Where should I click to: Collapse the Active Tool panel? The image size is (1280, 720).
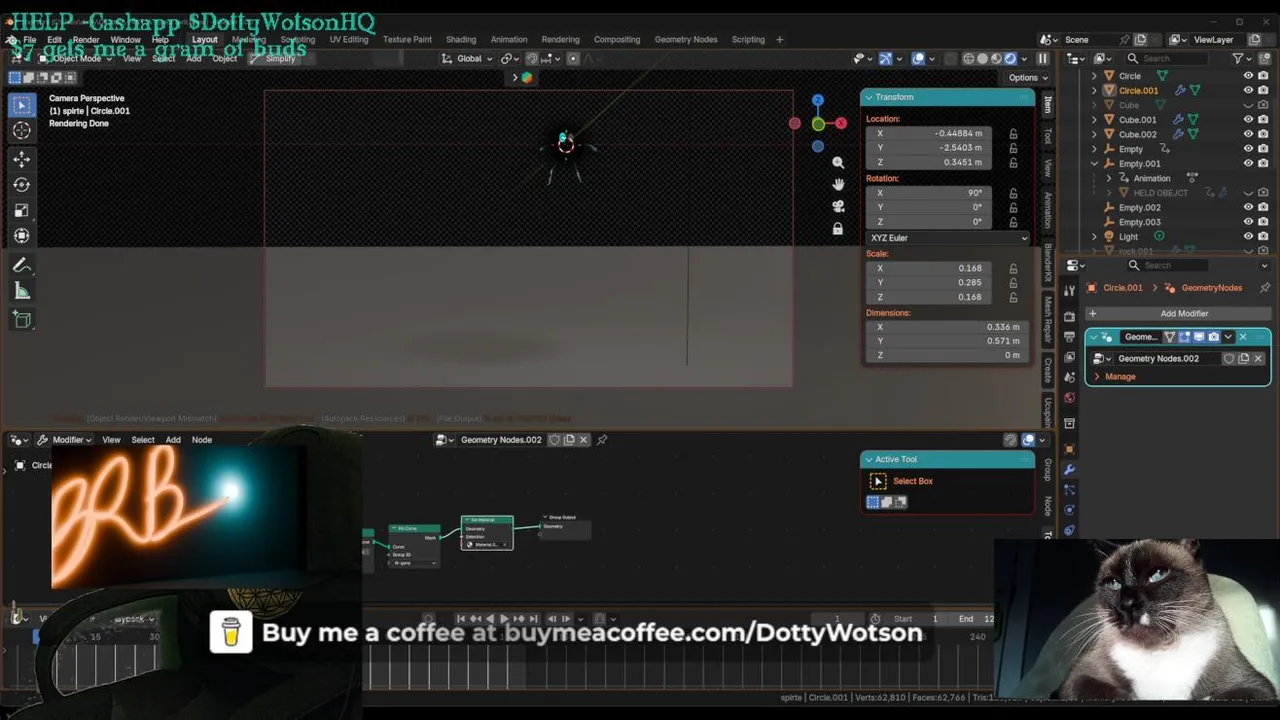[869, 460]
